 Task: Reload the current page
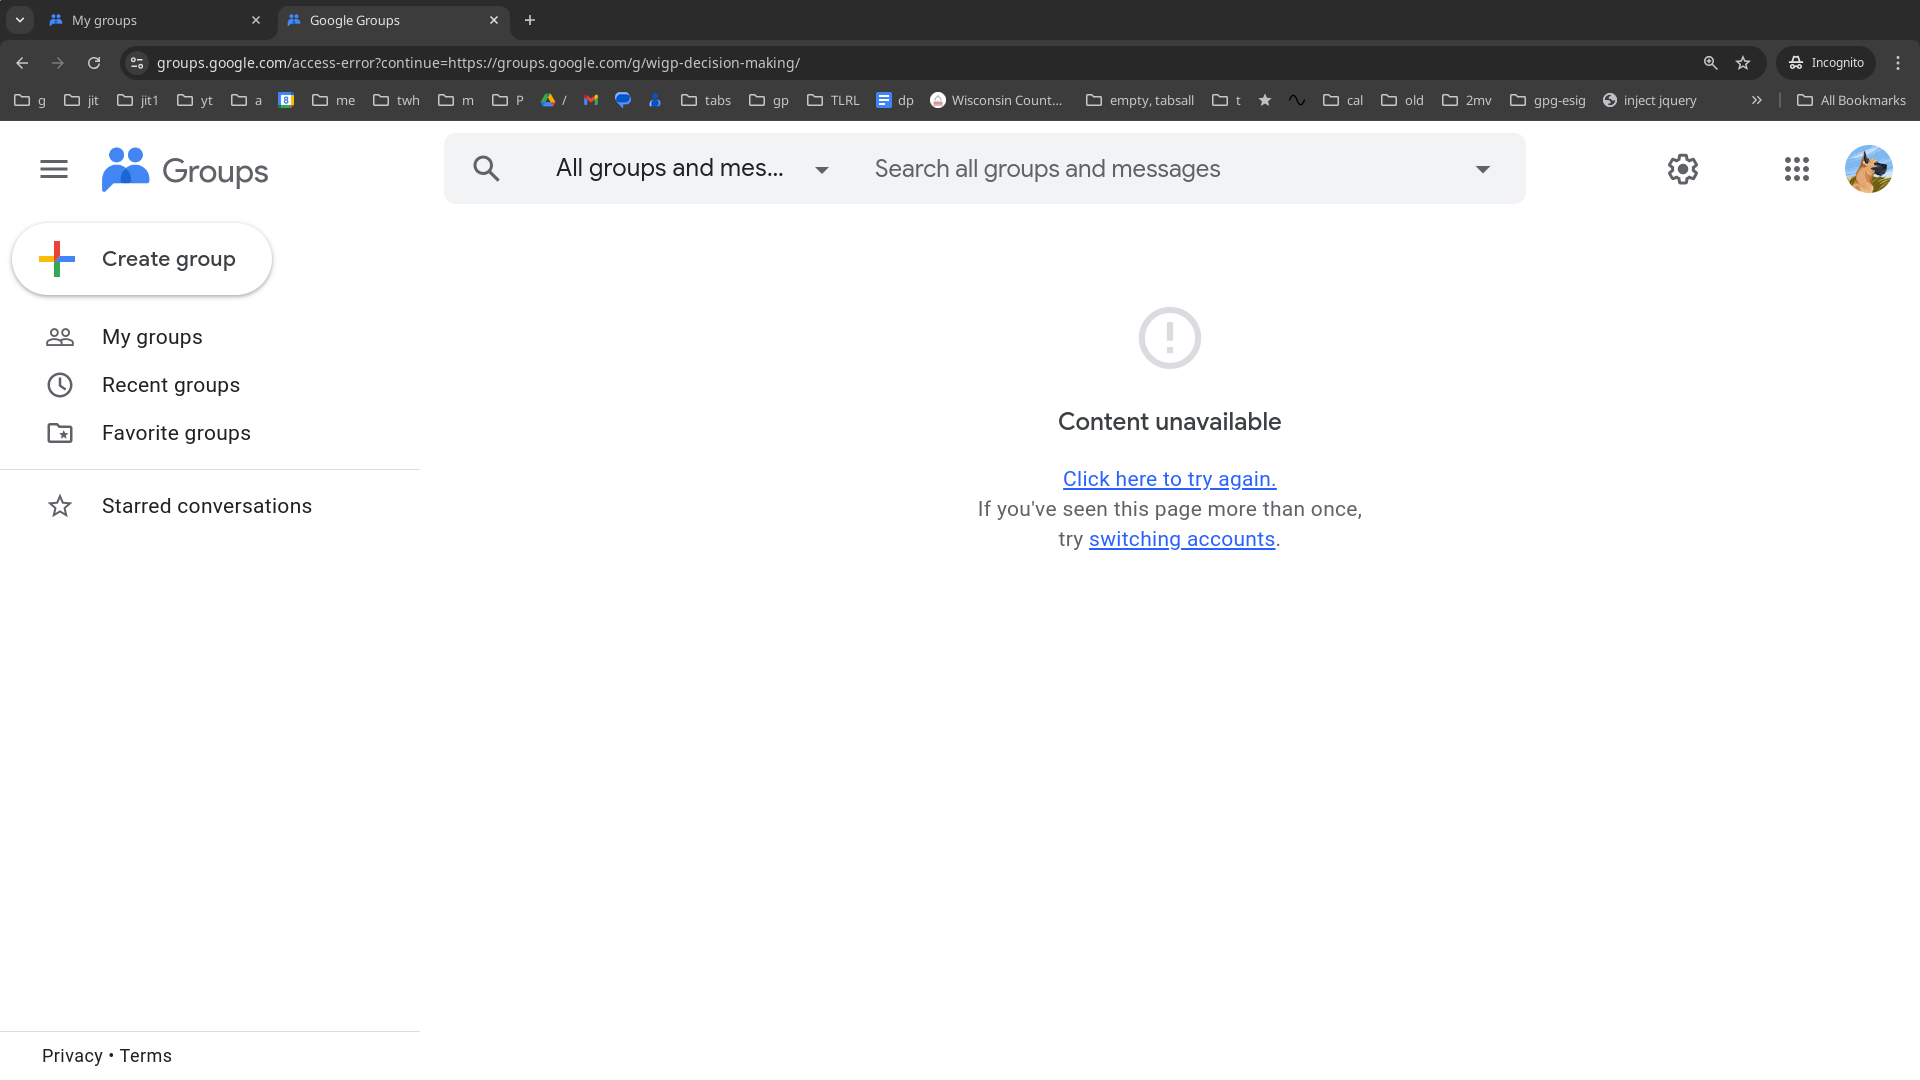click(94, 63)
